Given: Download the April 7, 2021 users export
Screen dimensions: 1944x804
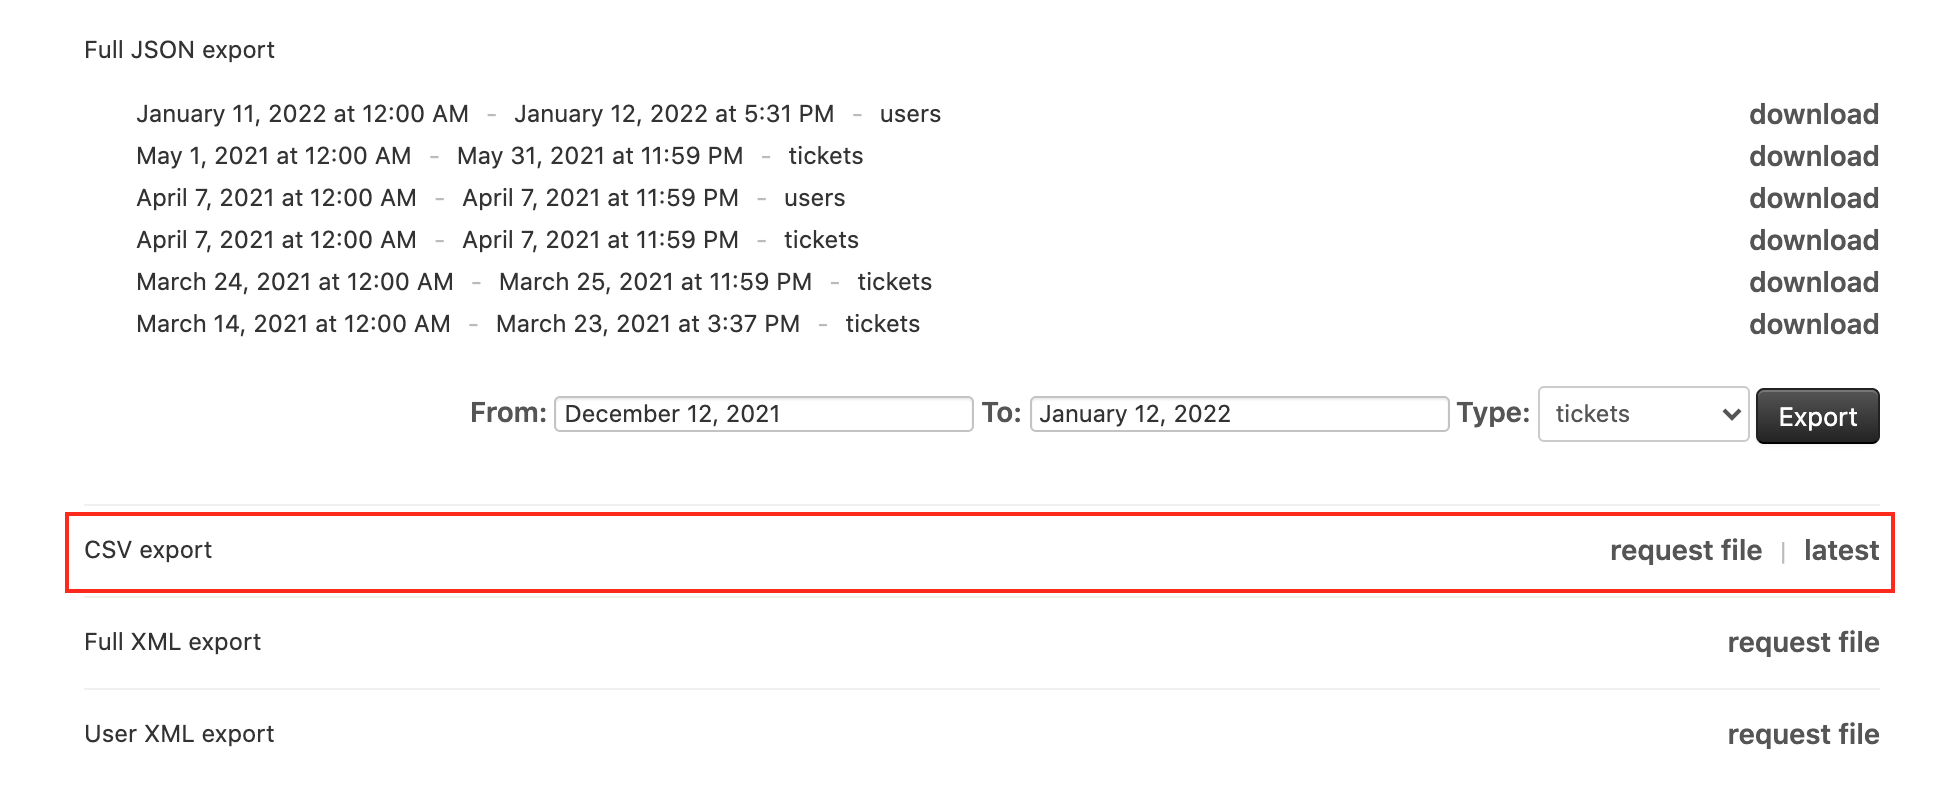Looking at the screenshot, I should click(x=1813, y=198).
